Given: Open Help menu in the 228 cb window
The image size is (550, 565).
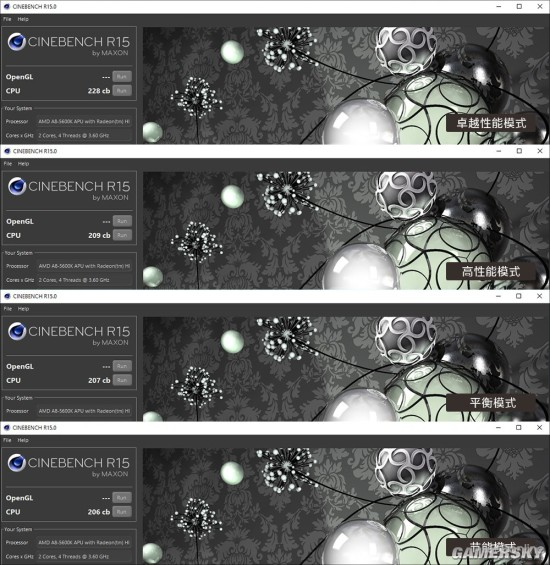Looking at the screenshot, I should coord(23,19).
